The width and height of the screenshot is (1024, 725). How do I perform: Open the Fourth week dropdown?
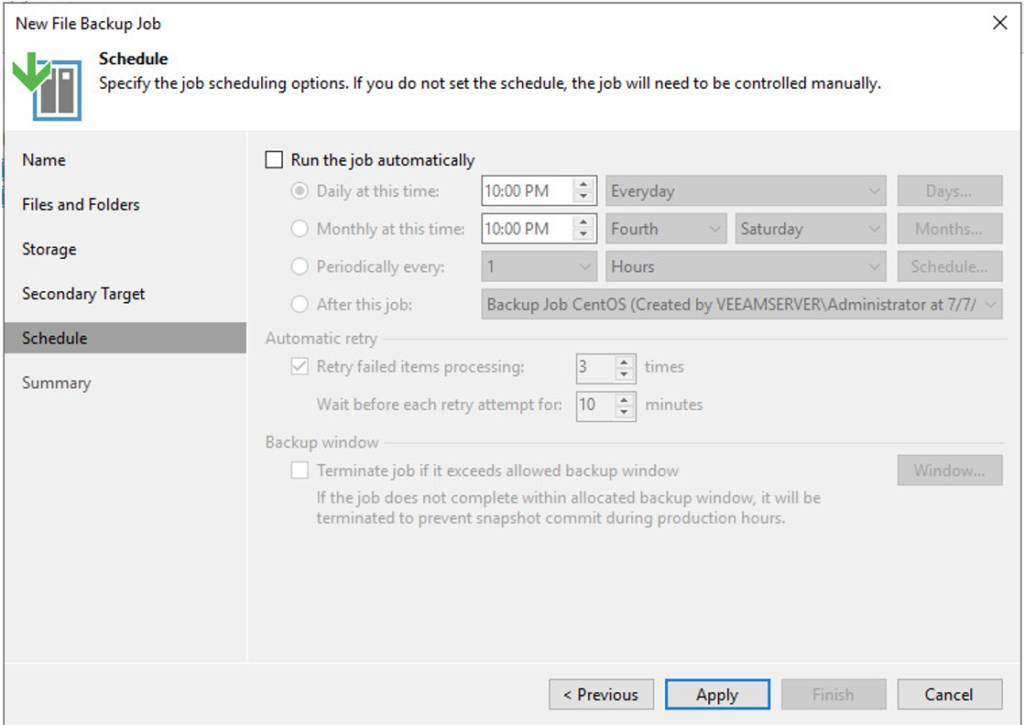point(665,229)
